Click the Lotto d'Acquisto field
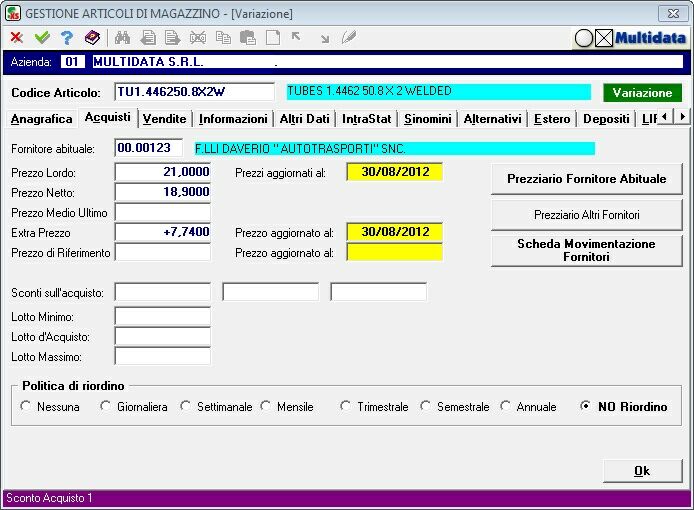 click(x=162, y=336)
